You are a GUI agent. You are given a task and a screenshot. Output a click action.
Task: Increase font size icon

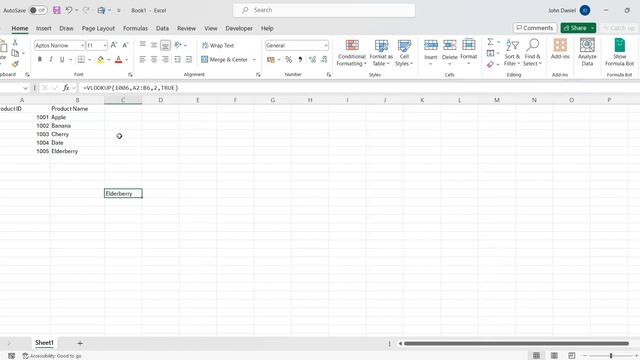[x=114, y=45]
